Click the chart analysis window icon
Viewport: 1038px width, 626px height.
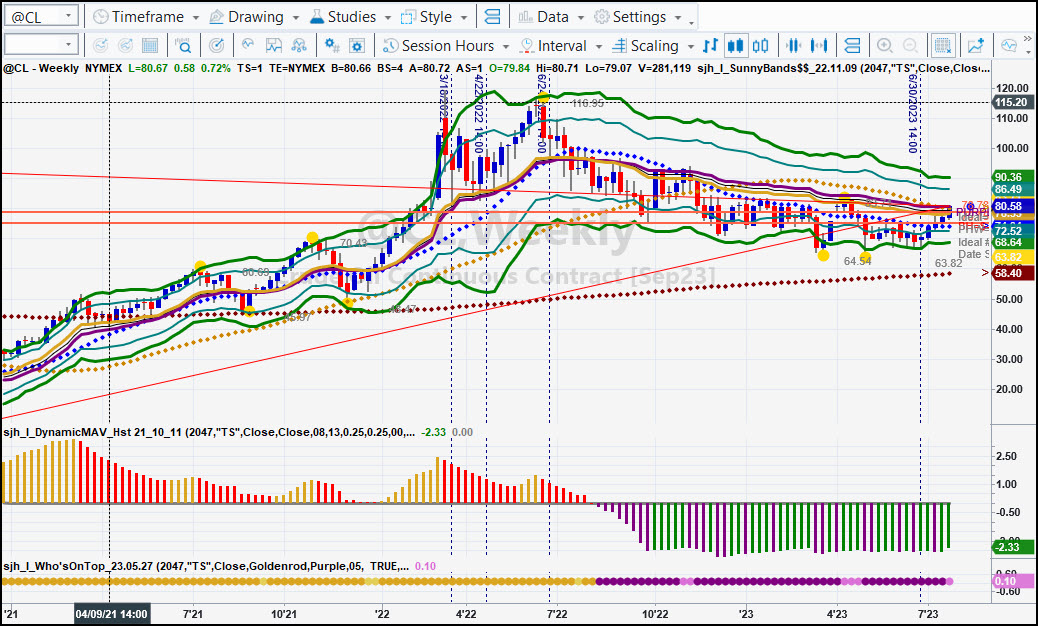tap(273, 46)
